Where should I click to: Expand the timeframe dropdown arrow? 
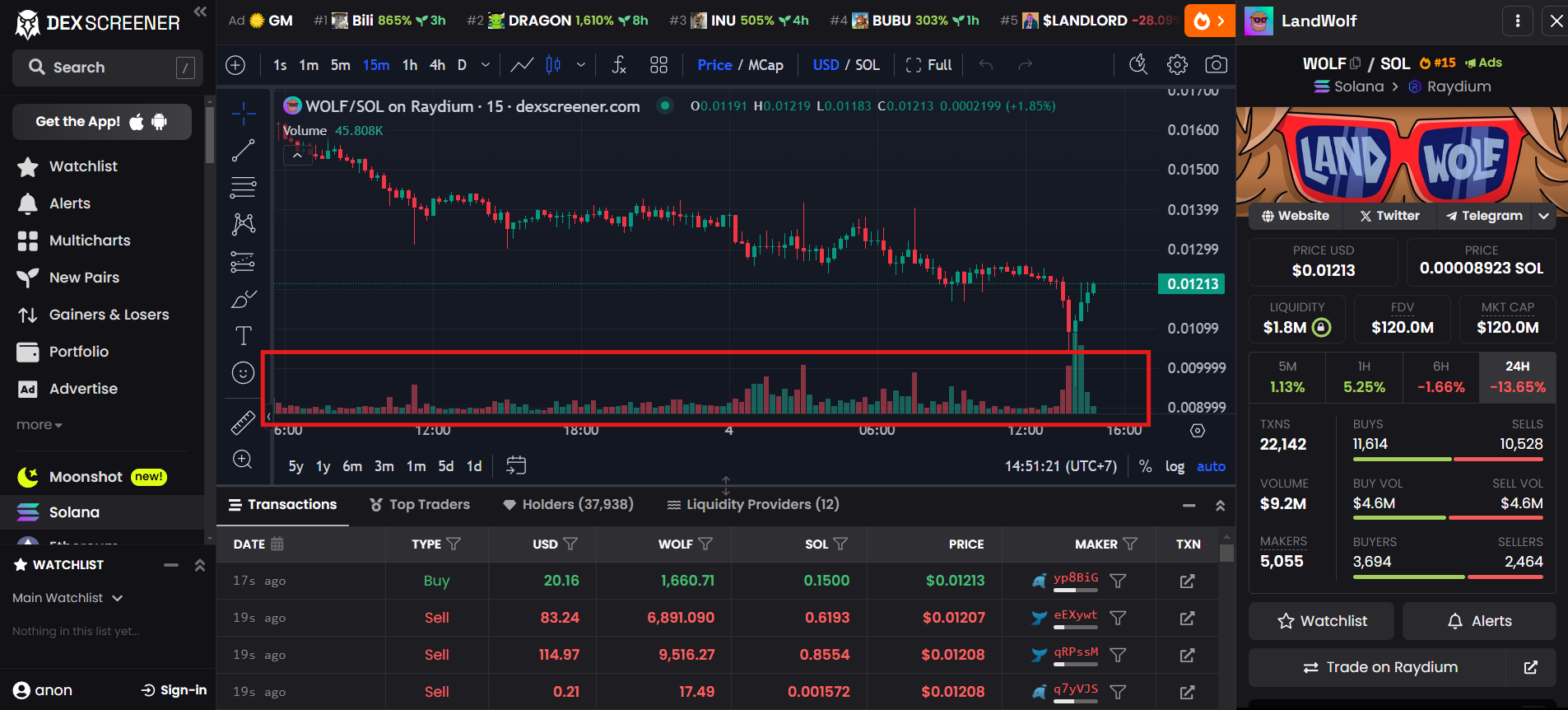tap(486, 65)
